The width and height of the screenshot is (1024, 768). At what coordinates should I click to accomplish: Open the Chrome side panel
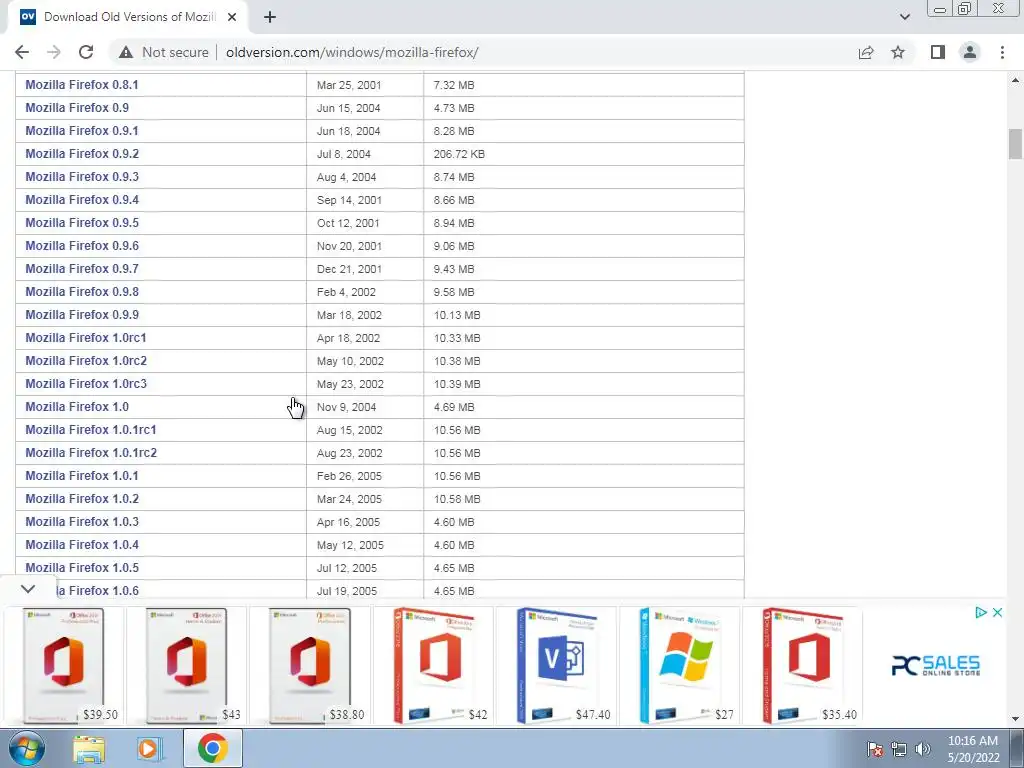click(938, 52)
